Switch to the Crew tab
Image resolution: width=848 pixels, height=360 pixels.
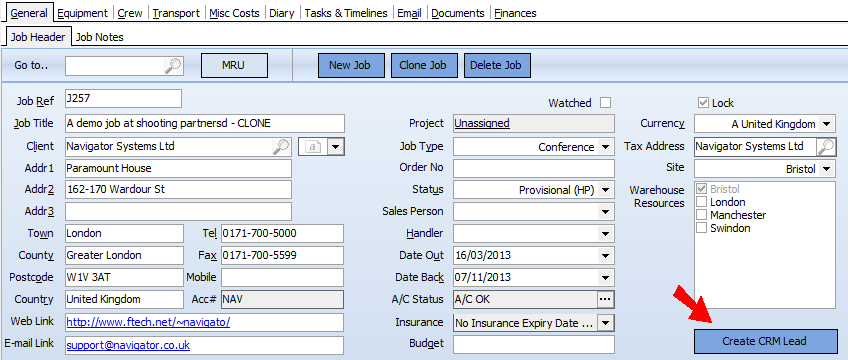click(x=130, y=13)
